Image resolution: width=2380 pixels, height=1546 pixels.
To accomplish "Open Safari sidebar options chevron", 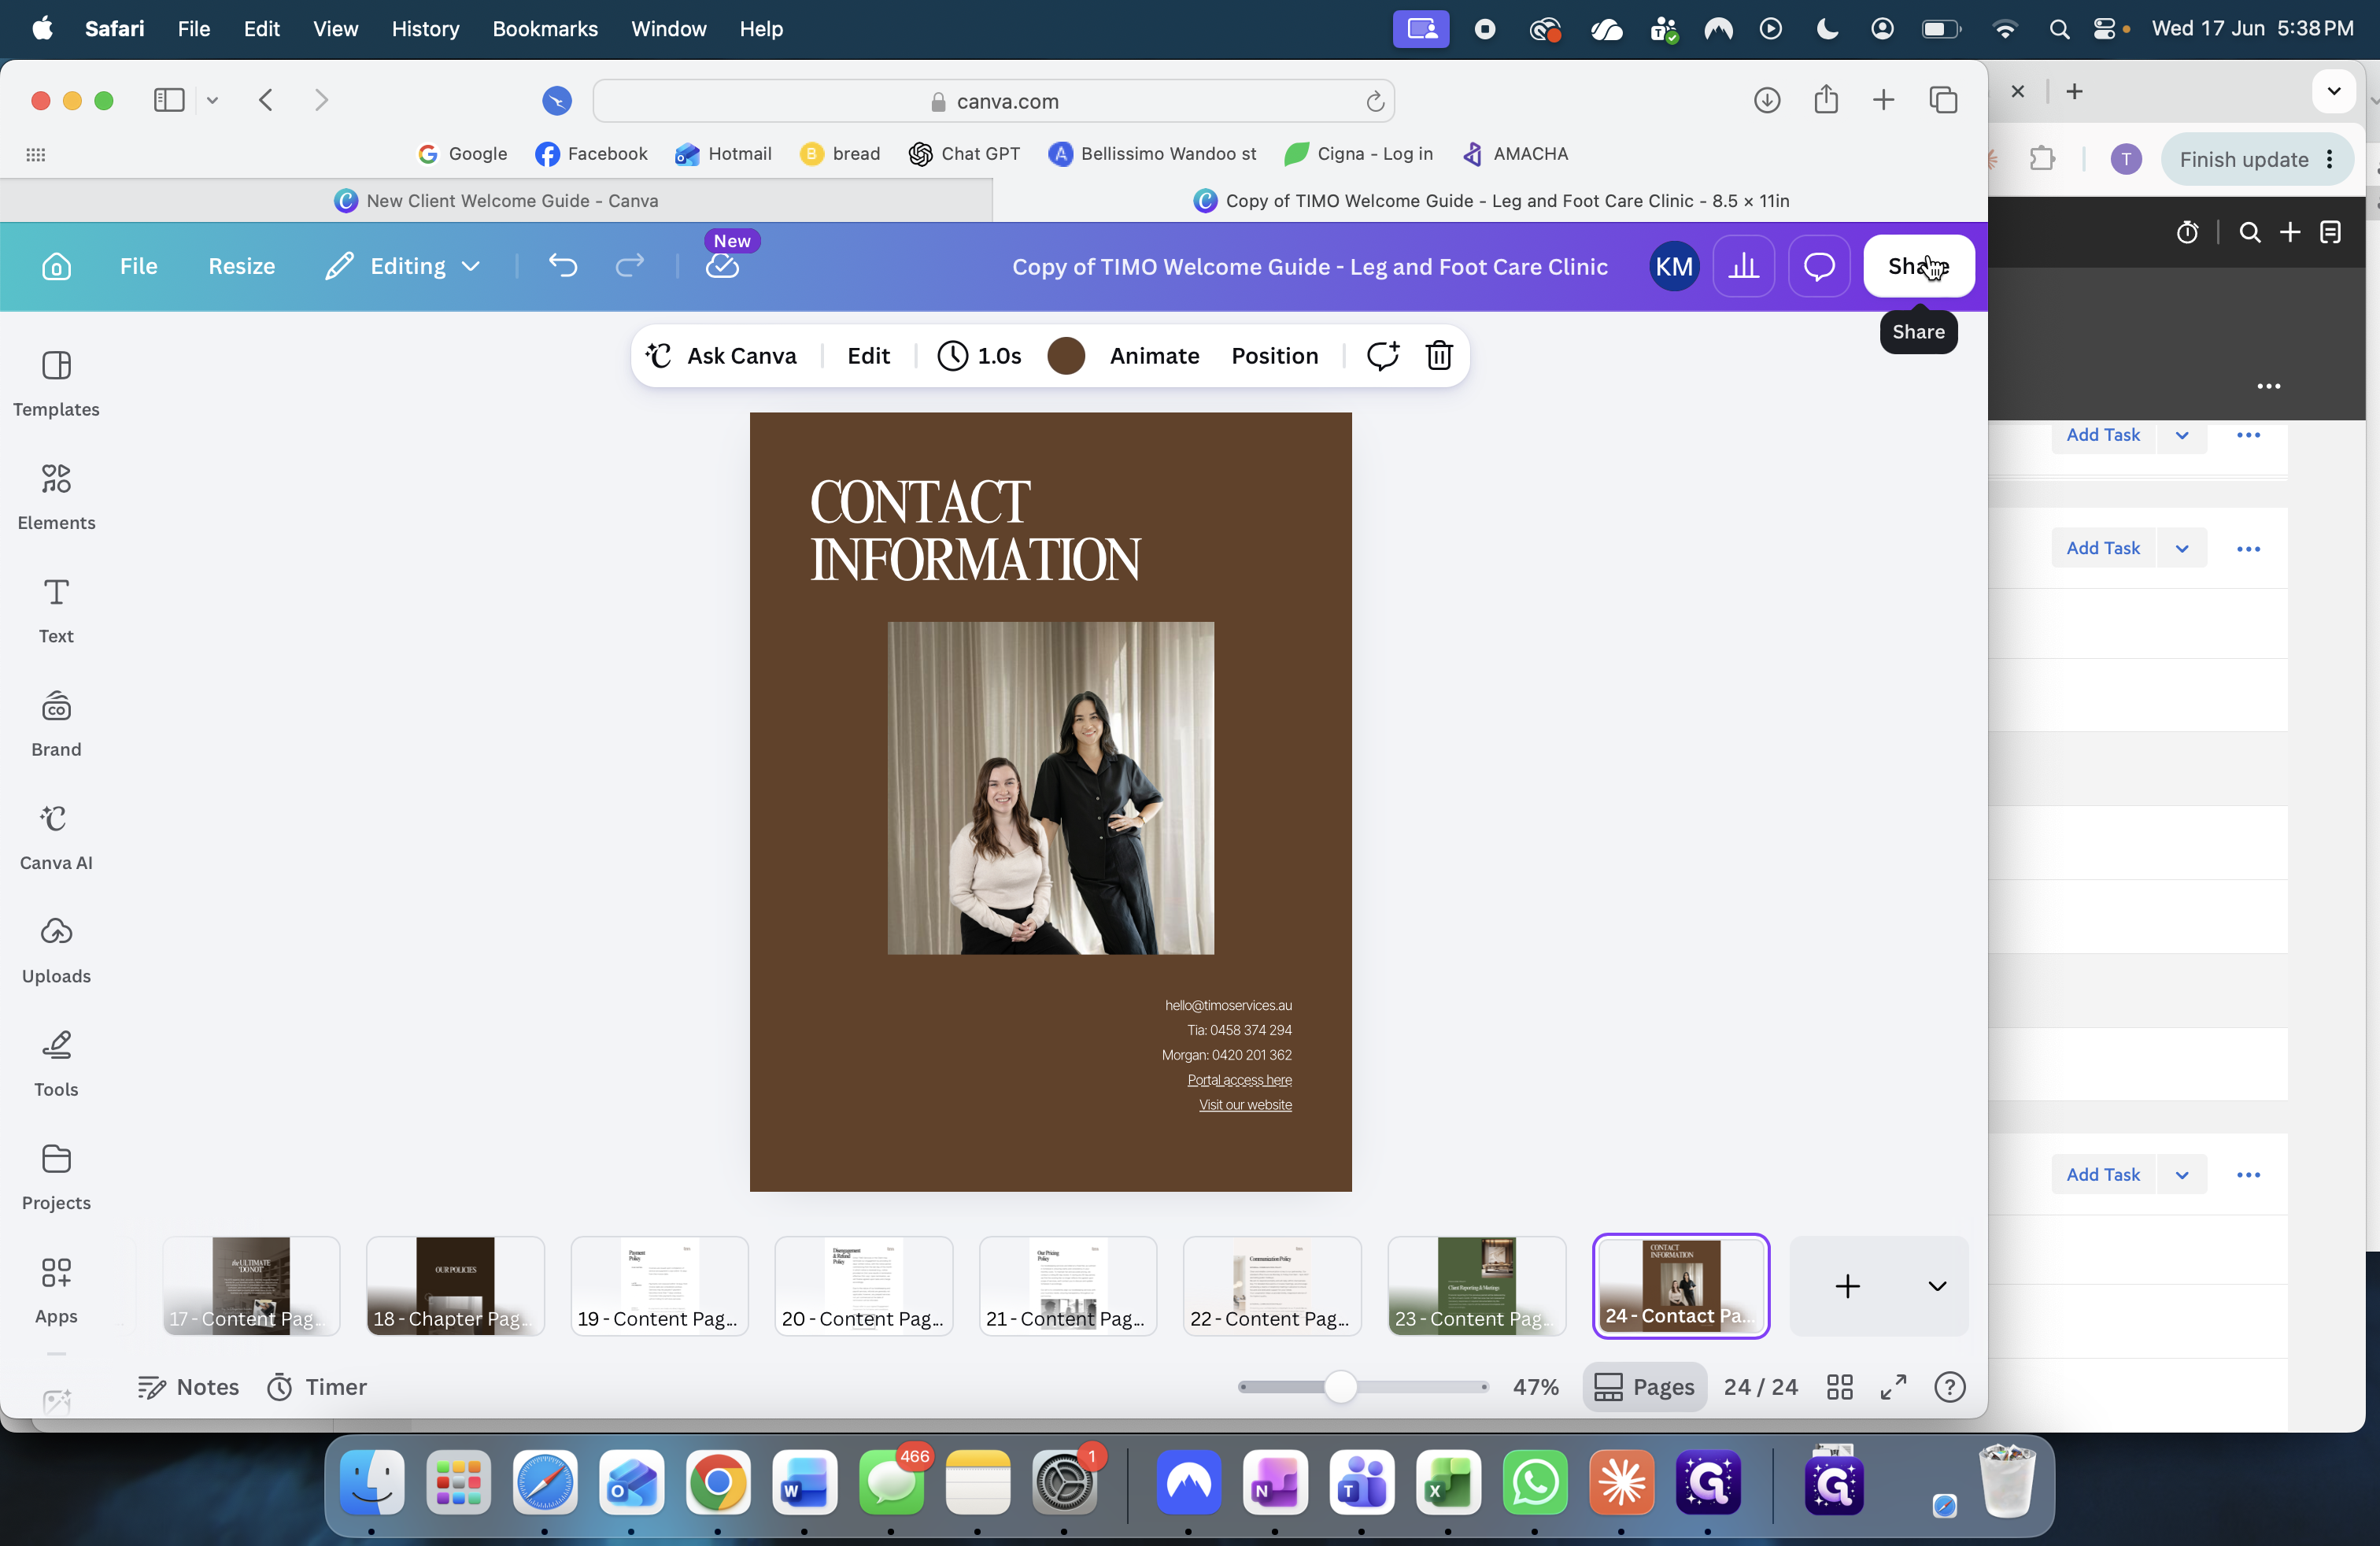I will point(212,100).
